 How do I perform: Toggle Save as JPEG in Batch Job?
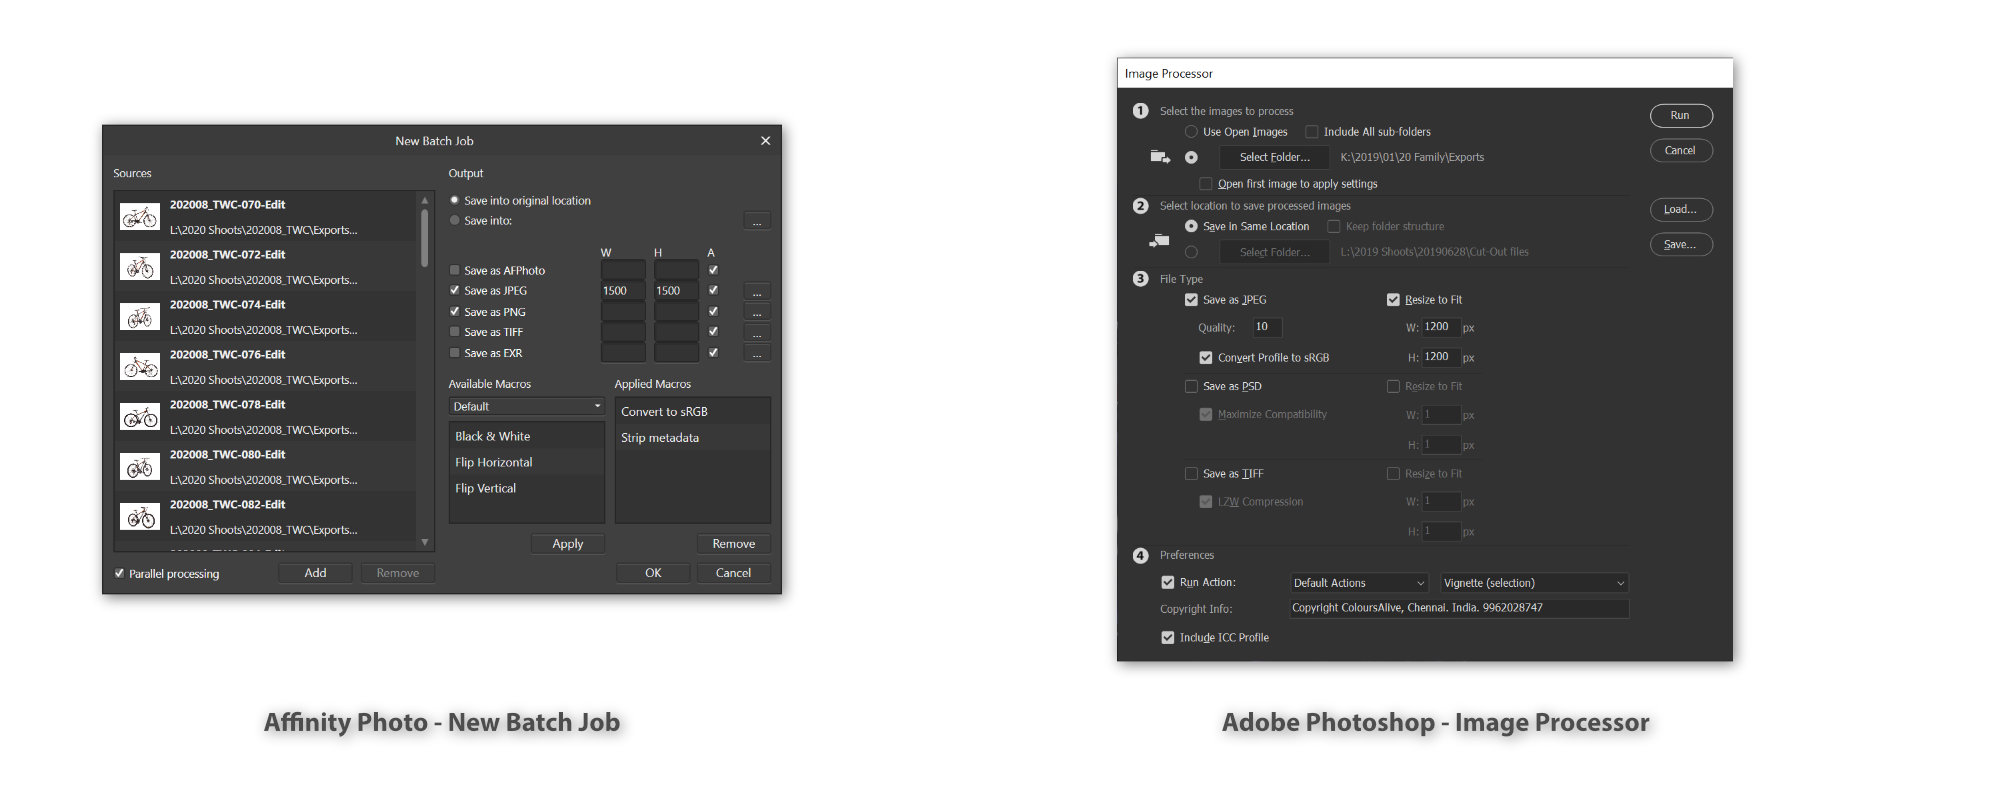[x=455, y=291]
